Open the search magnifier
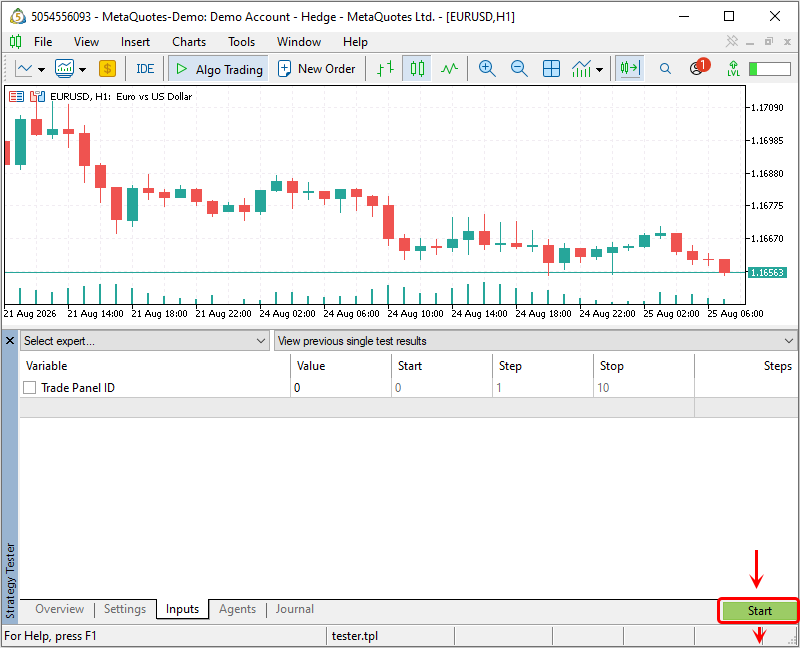Viewport: 800px width, 648px height. pos(665,68)
